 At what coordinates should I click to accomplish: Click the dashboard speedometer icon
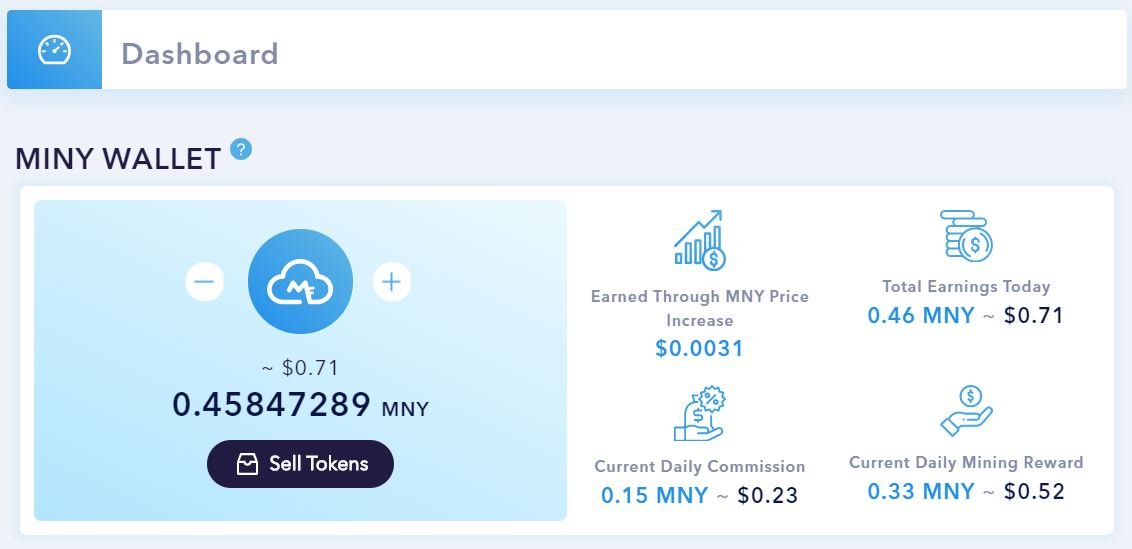pyautogui.click(x=55, y=51)
